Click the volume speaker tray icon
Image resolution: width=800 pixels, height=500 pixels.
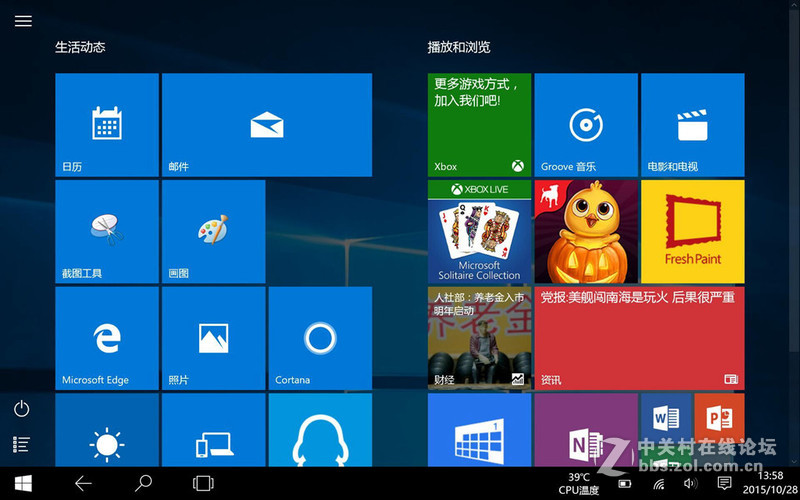pos(690,483)
